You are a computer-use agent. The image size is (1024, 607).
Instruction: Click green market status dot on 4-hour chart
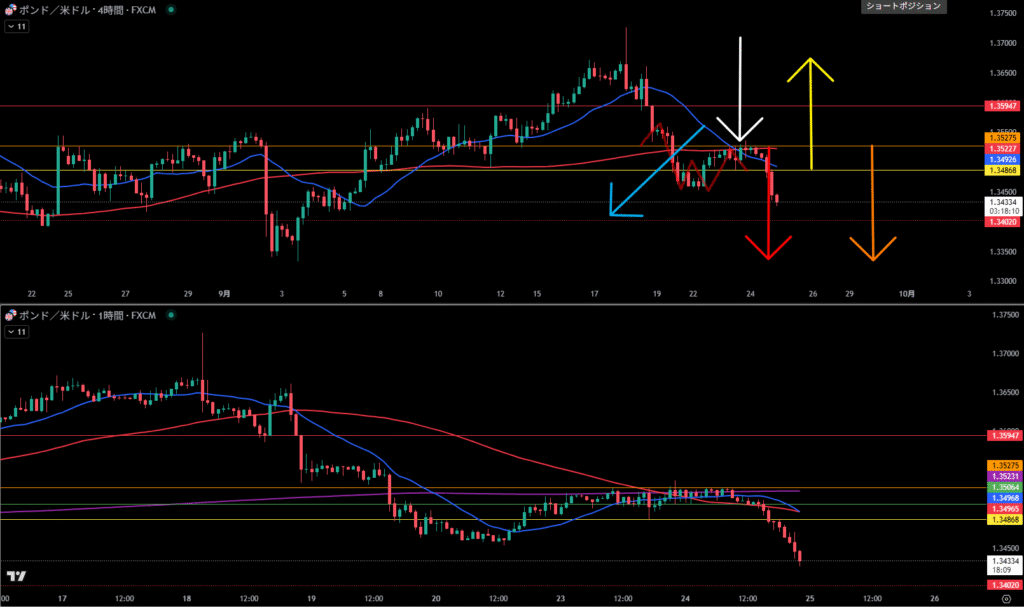(x=170, y=9)
